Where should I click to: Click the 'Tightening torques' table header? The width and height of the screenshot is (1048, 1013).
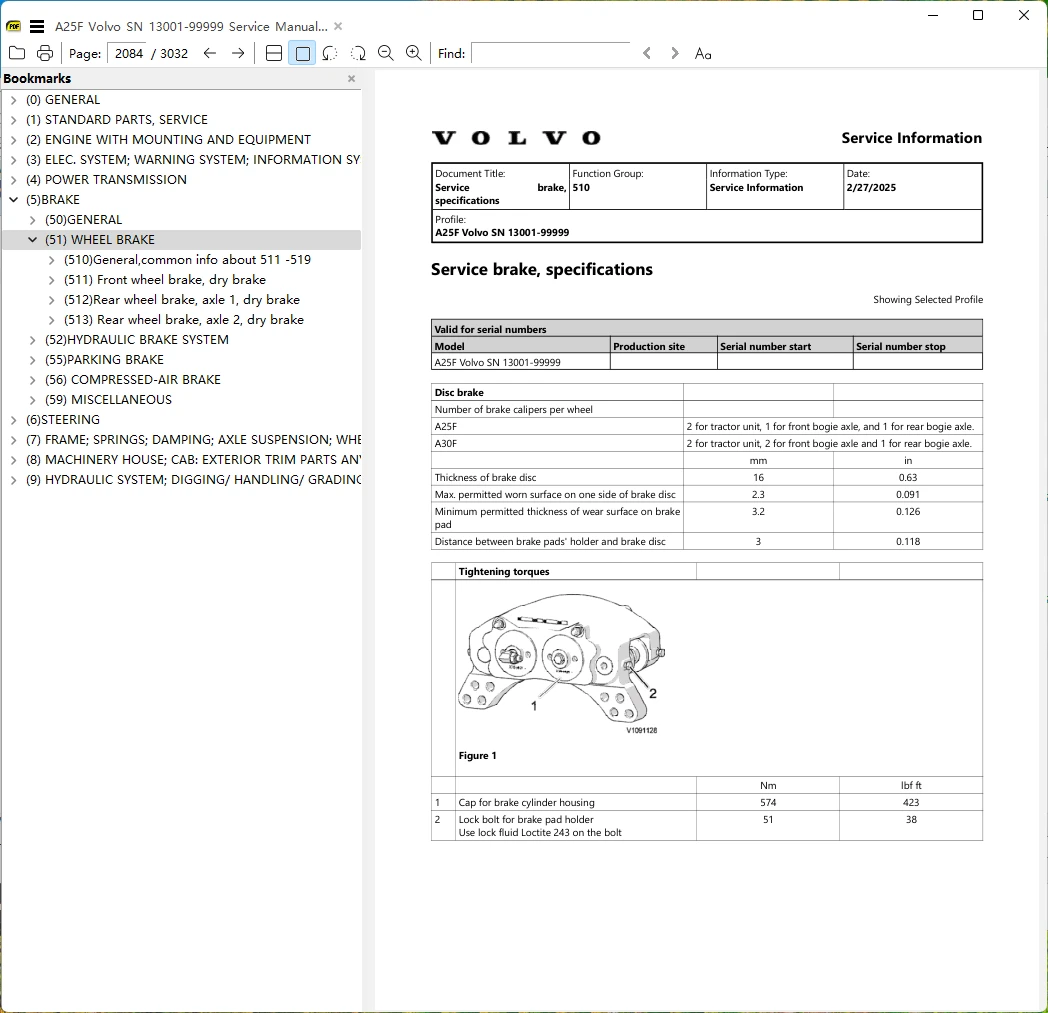(504, 572)
